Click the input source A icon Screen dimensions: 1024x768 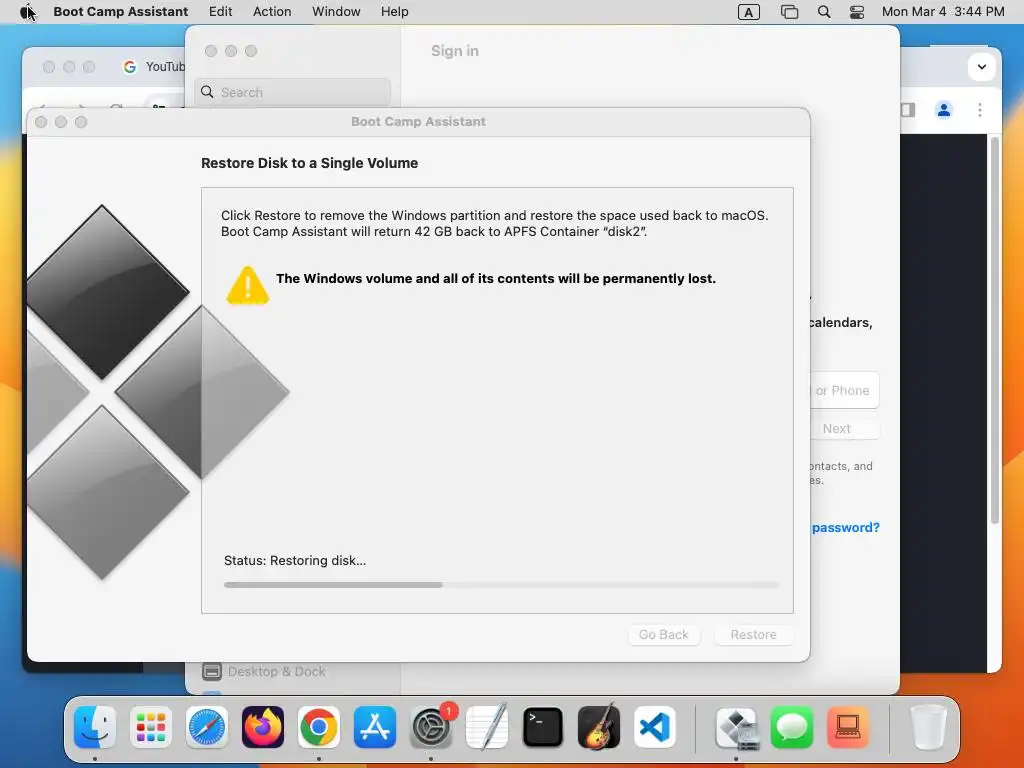748,12
